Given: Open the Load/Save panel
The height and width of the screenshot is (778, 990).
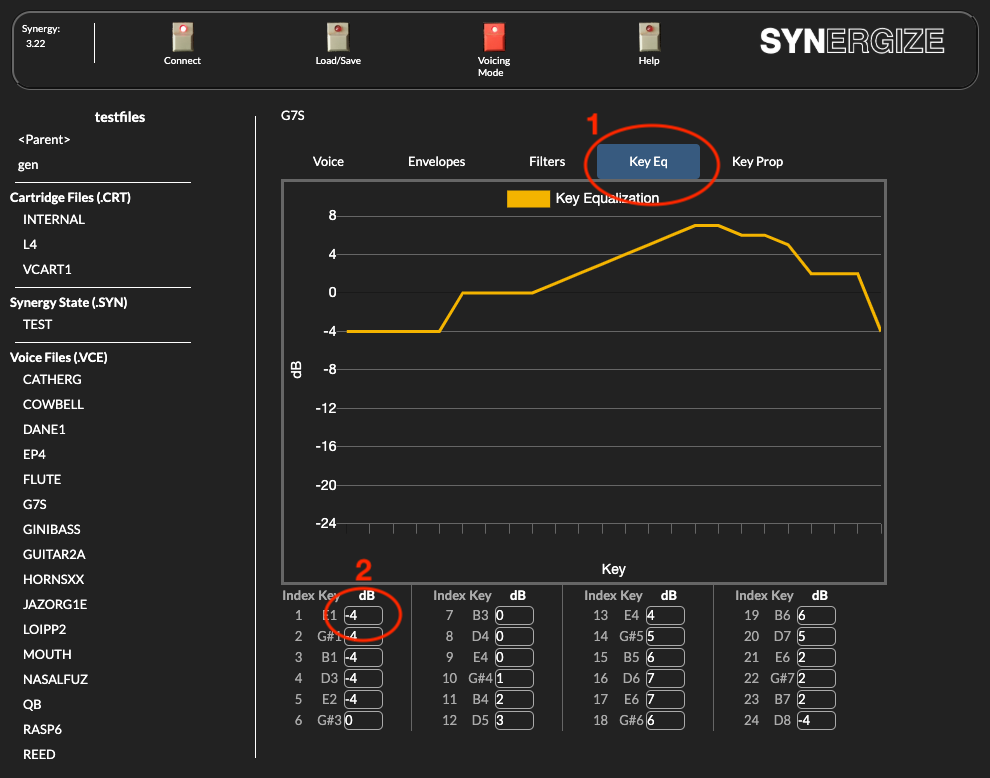Looking at the screenshot, I should (338, 37).
